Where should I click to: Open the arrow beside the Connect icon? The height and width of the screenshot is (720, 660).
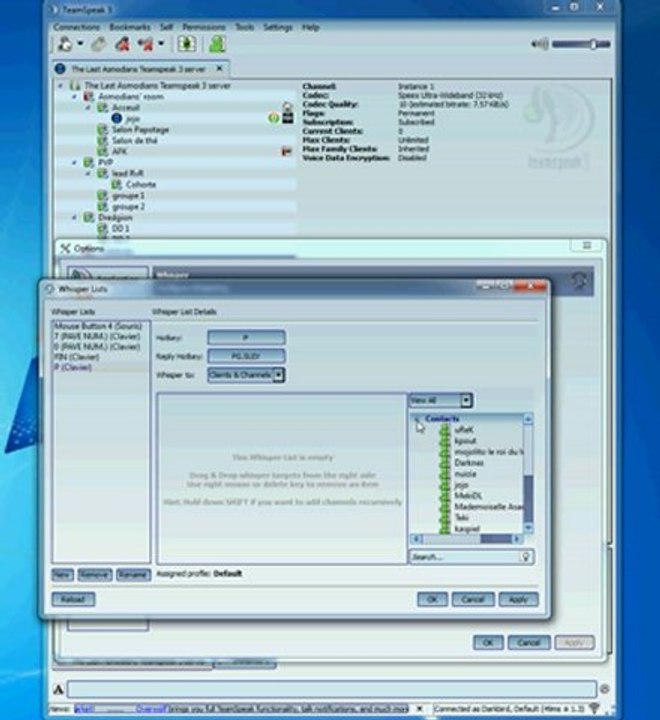click(80, 44)
